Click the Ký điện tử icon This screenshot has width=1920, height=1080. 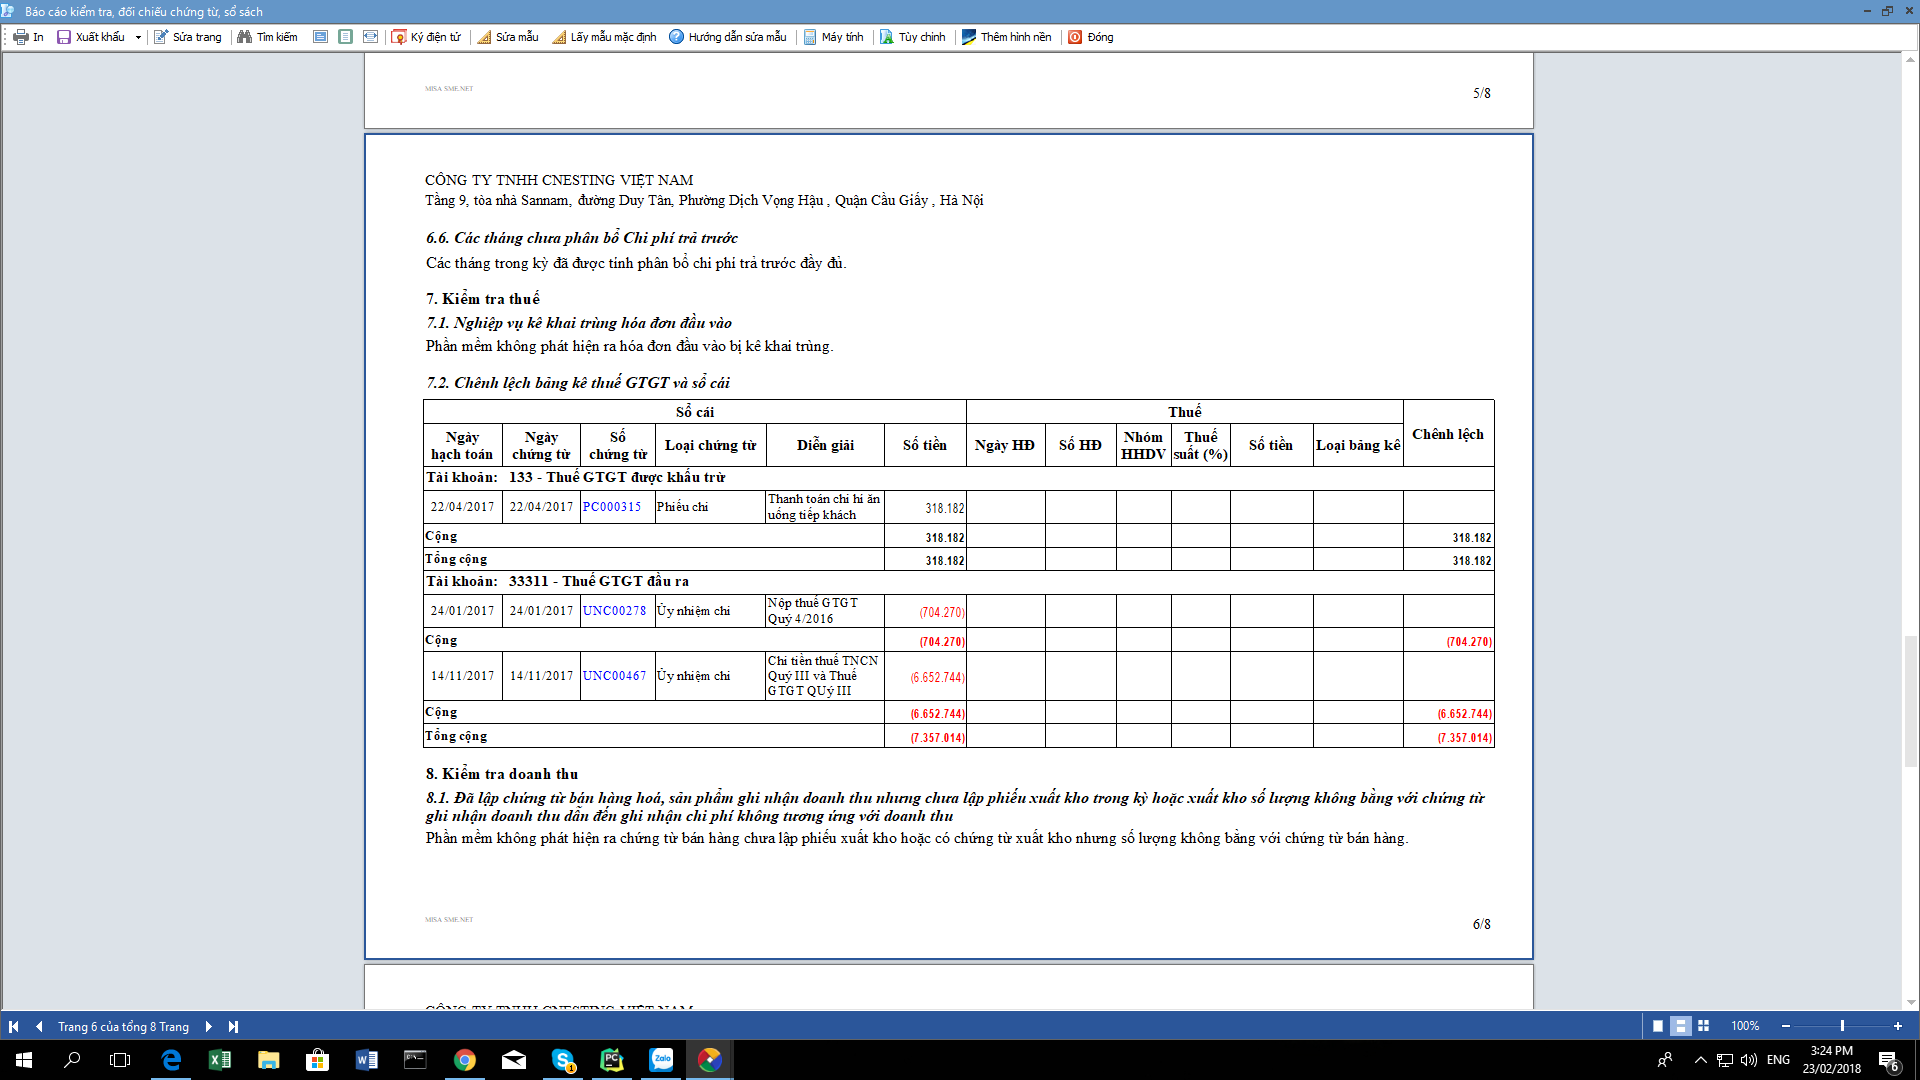(399, 37)
